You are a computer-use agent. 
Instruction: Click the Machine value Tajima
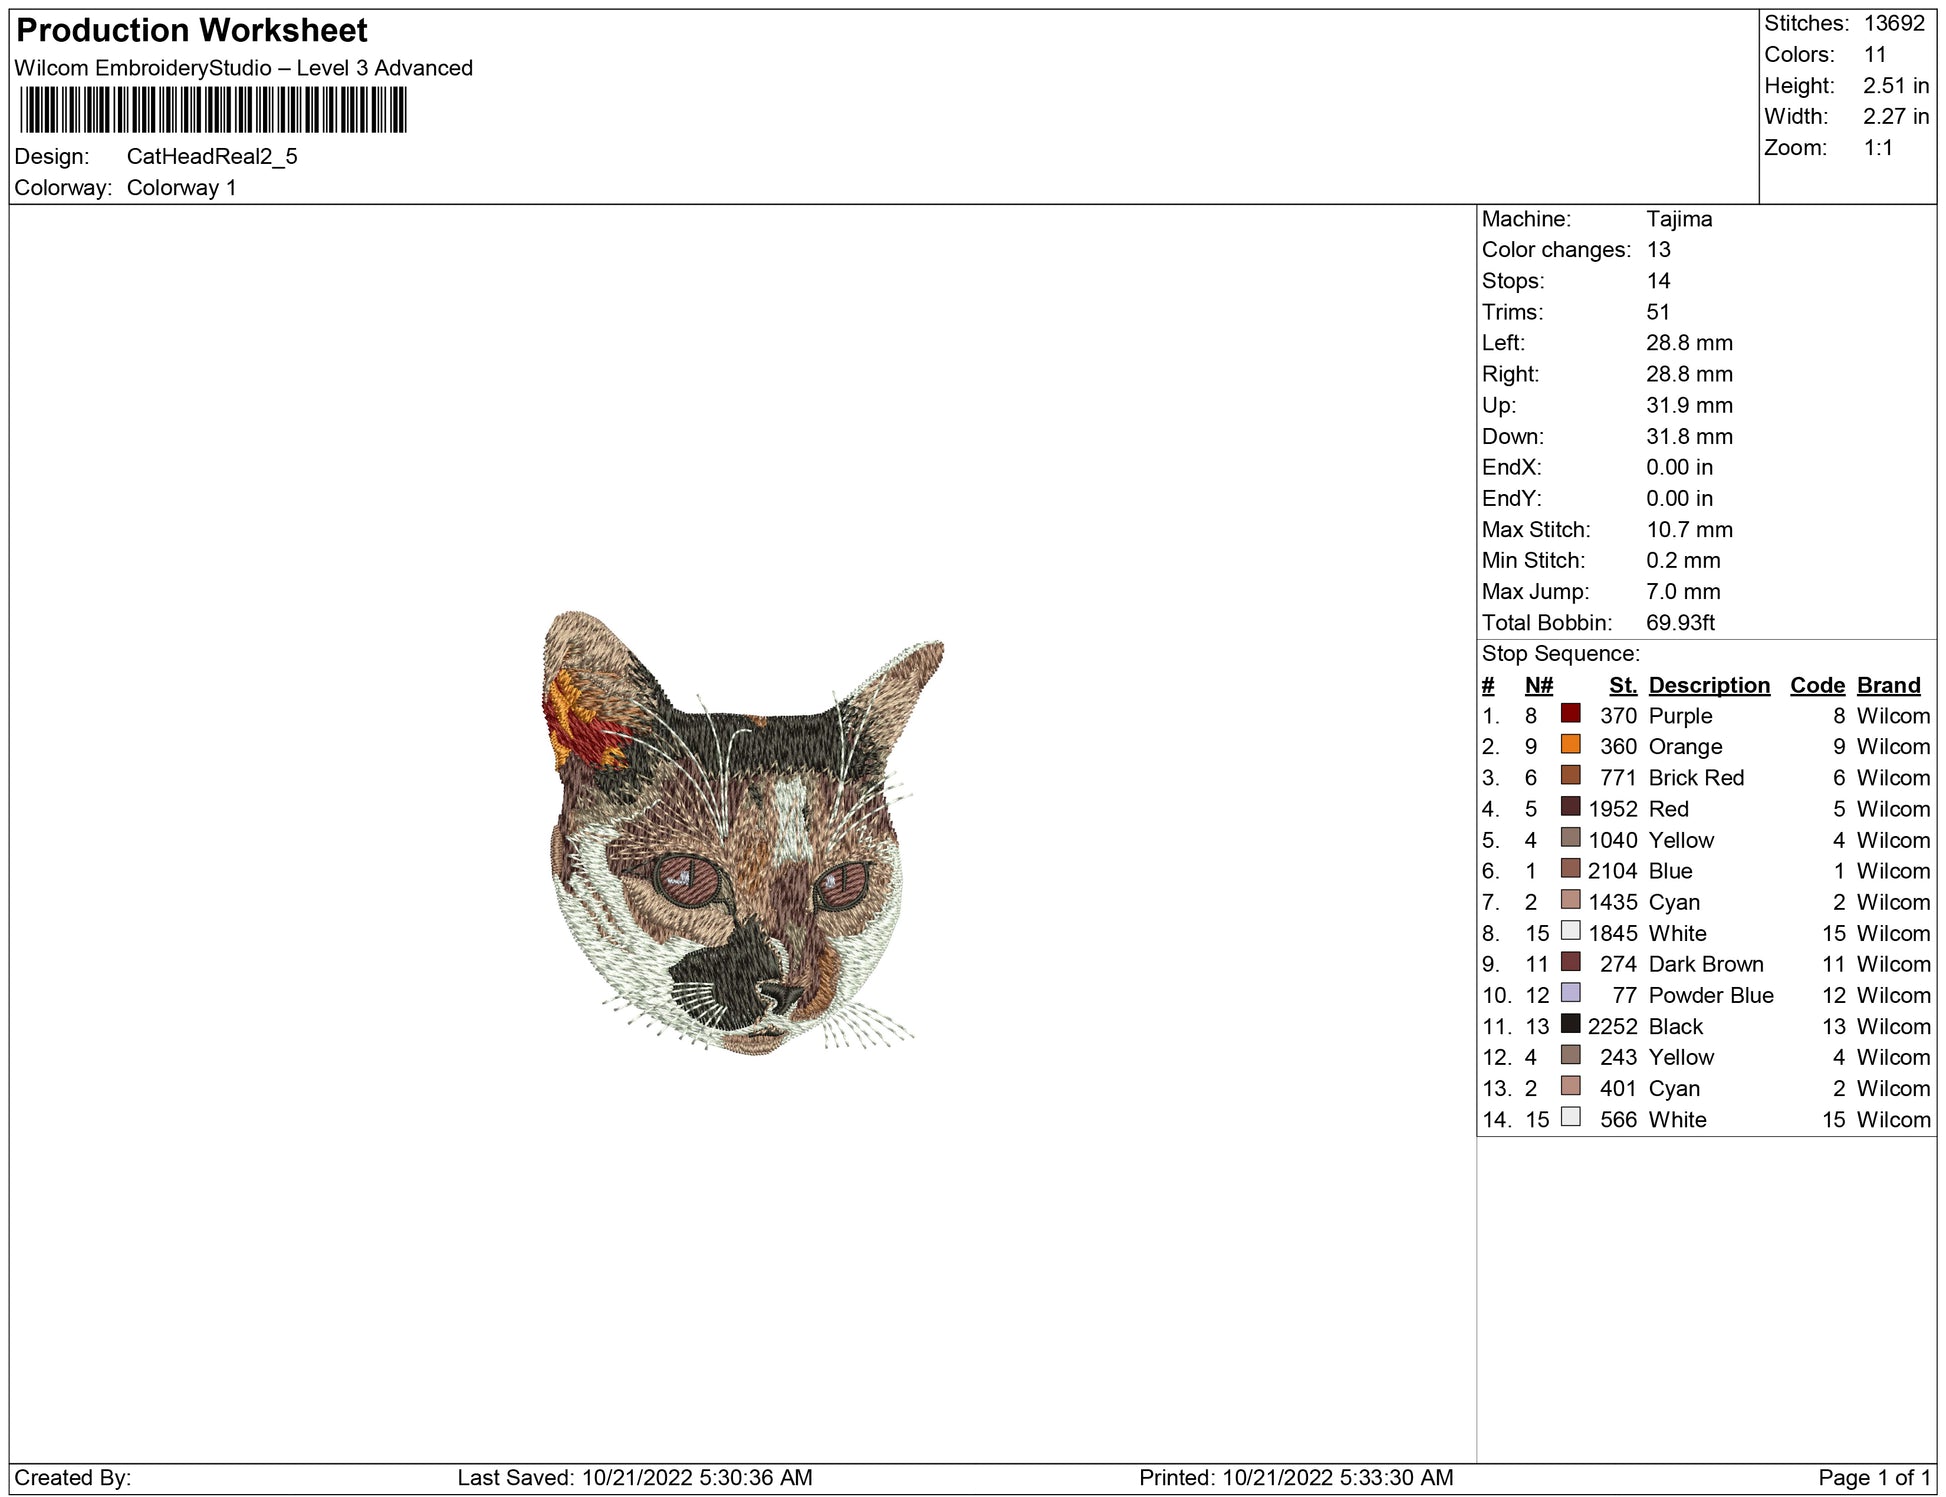pos(1679,219)
